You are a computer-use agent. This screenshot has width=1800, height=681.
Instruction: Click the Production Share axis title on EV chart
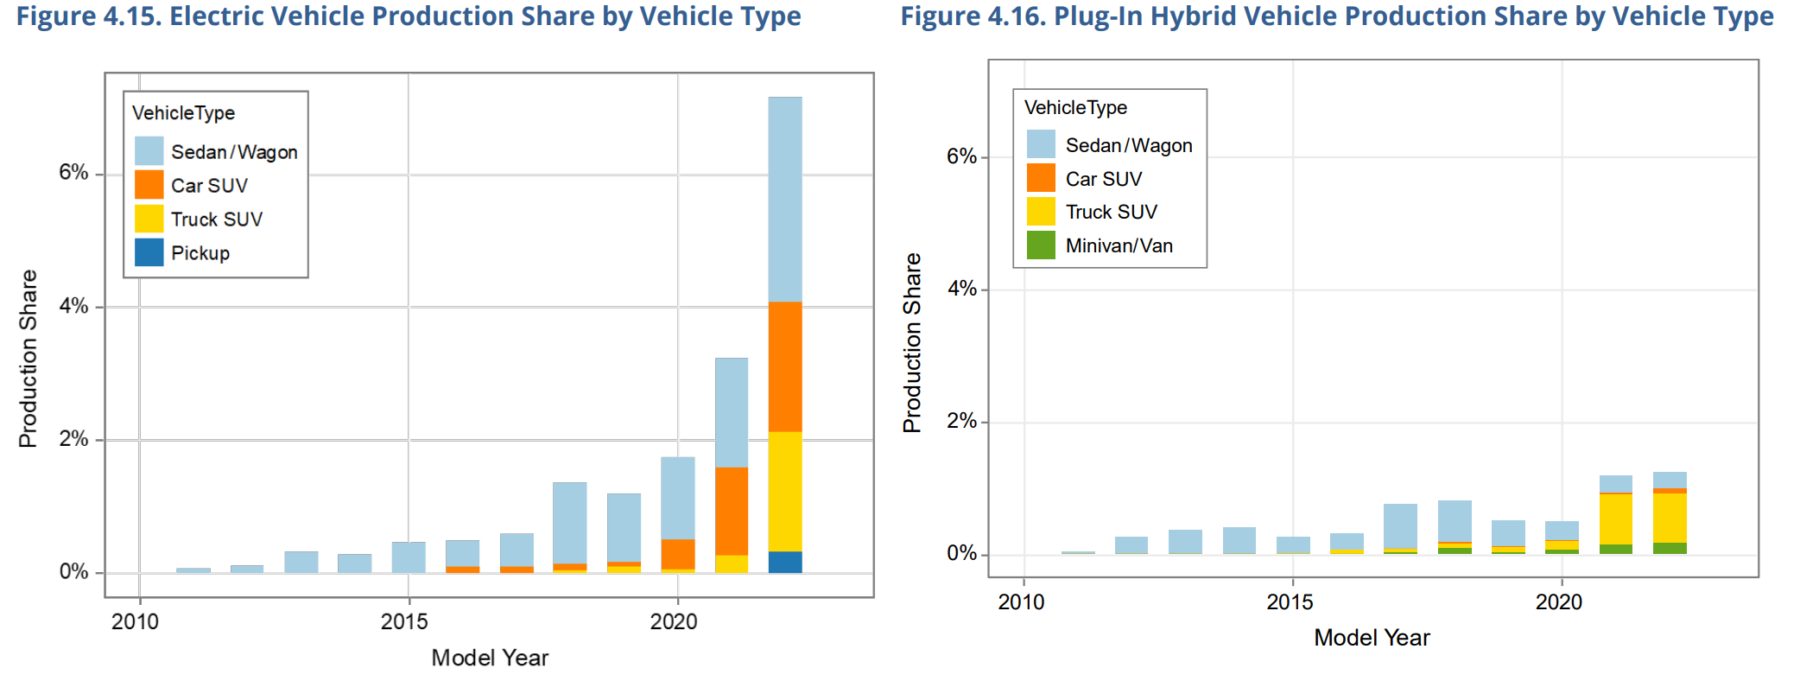[28, 358]
